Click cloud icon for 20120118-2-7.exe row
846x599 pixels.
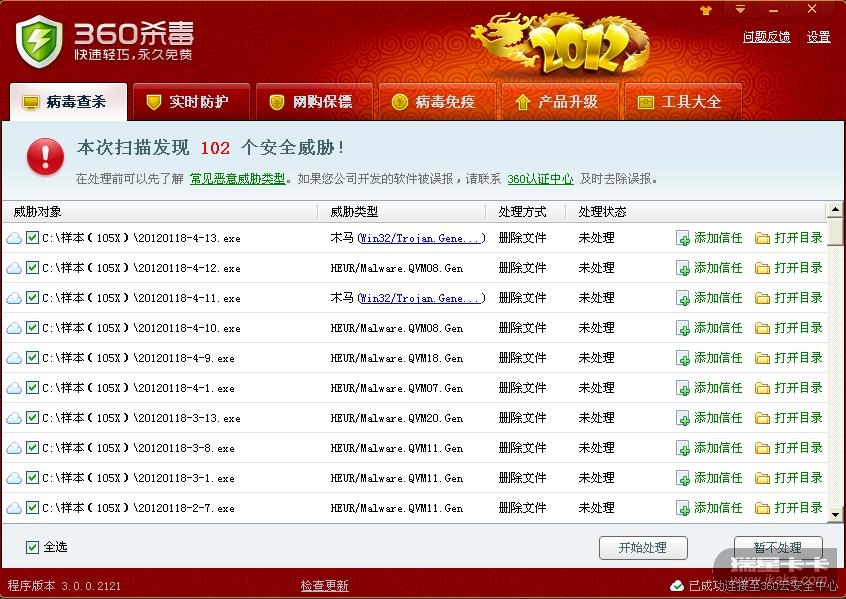[x=14, y=508]
